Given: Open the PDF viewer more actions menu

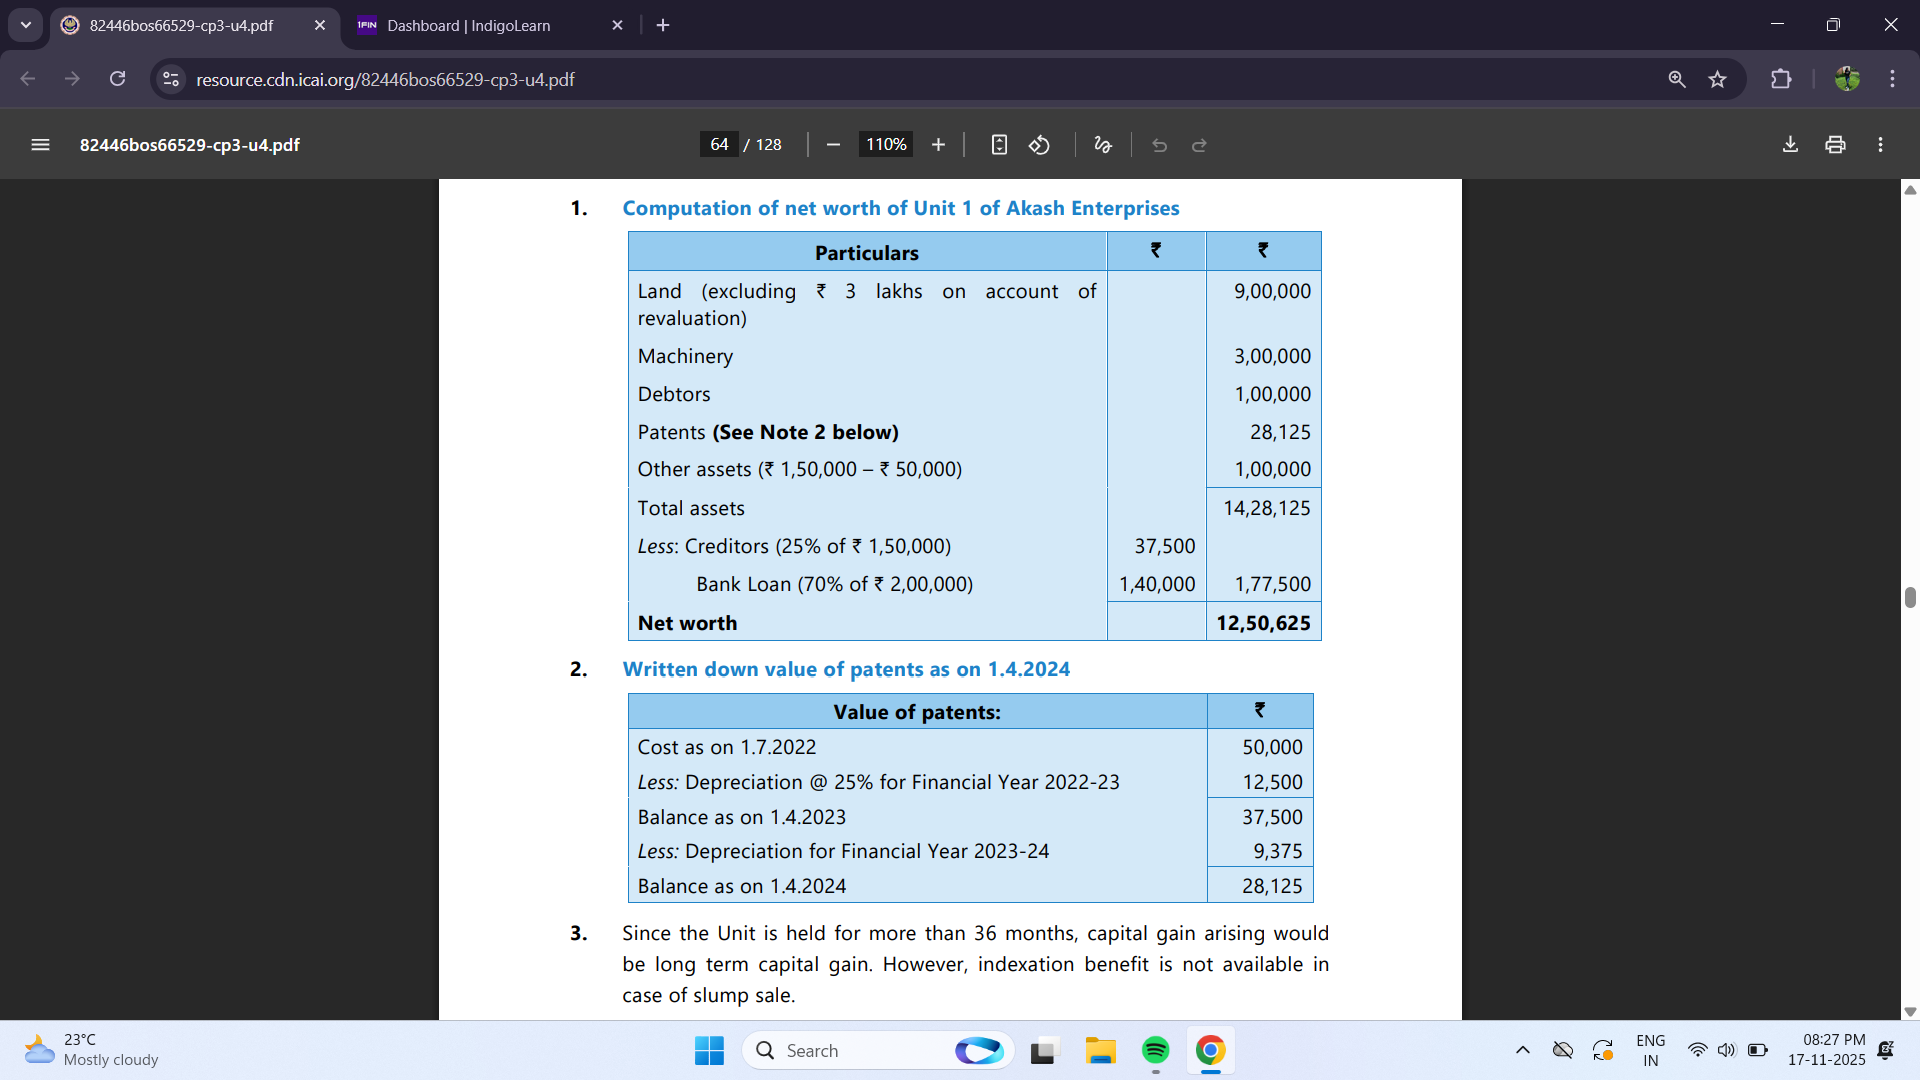Looking at the screenshot, I should click(1880, 145).
